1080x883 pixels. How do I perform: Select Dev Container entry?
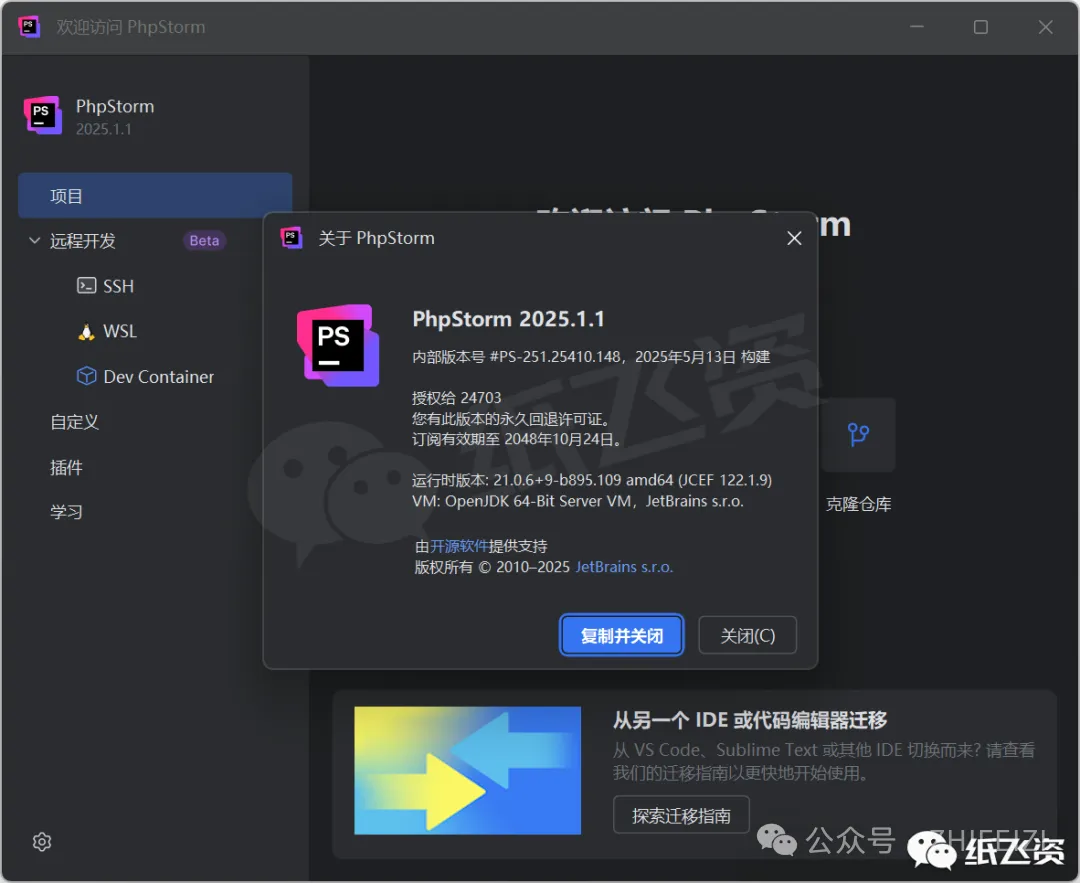[x=158, y=377]
